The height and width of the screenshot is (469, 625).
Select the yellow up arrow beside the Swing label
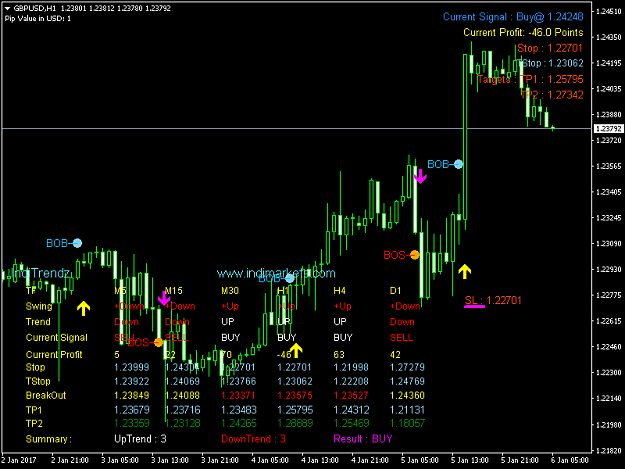[83, 308]
